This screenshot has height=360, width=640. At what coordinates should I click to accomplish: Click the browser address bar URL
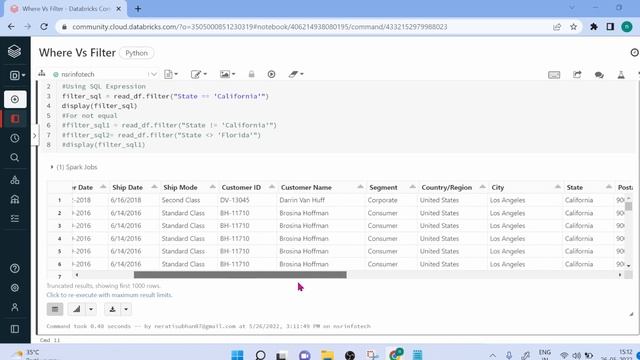[x=260, y=27]
